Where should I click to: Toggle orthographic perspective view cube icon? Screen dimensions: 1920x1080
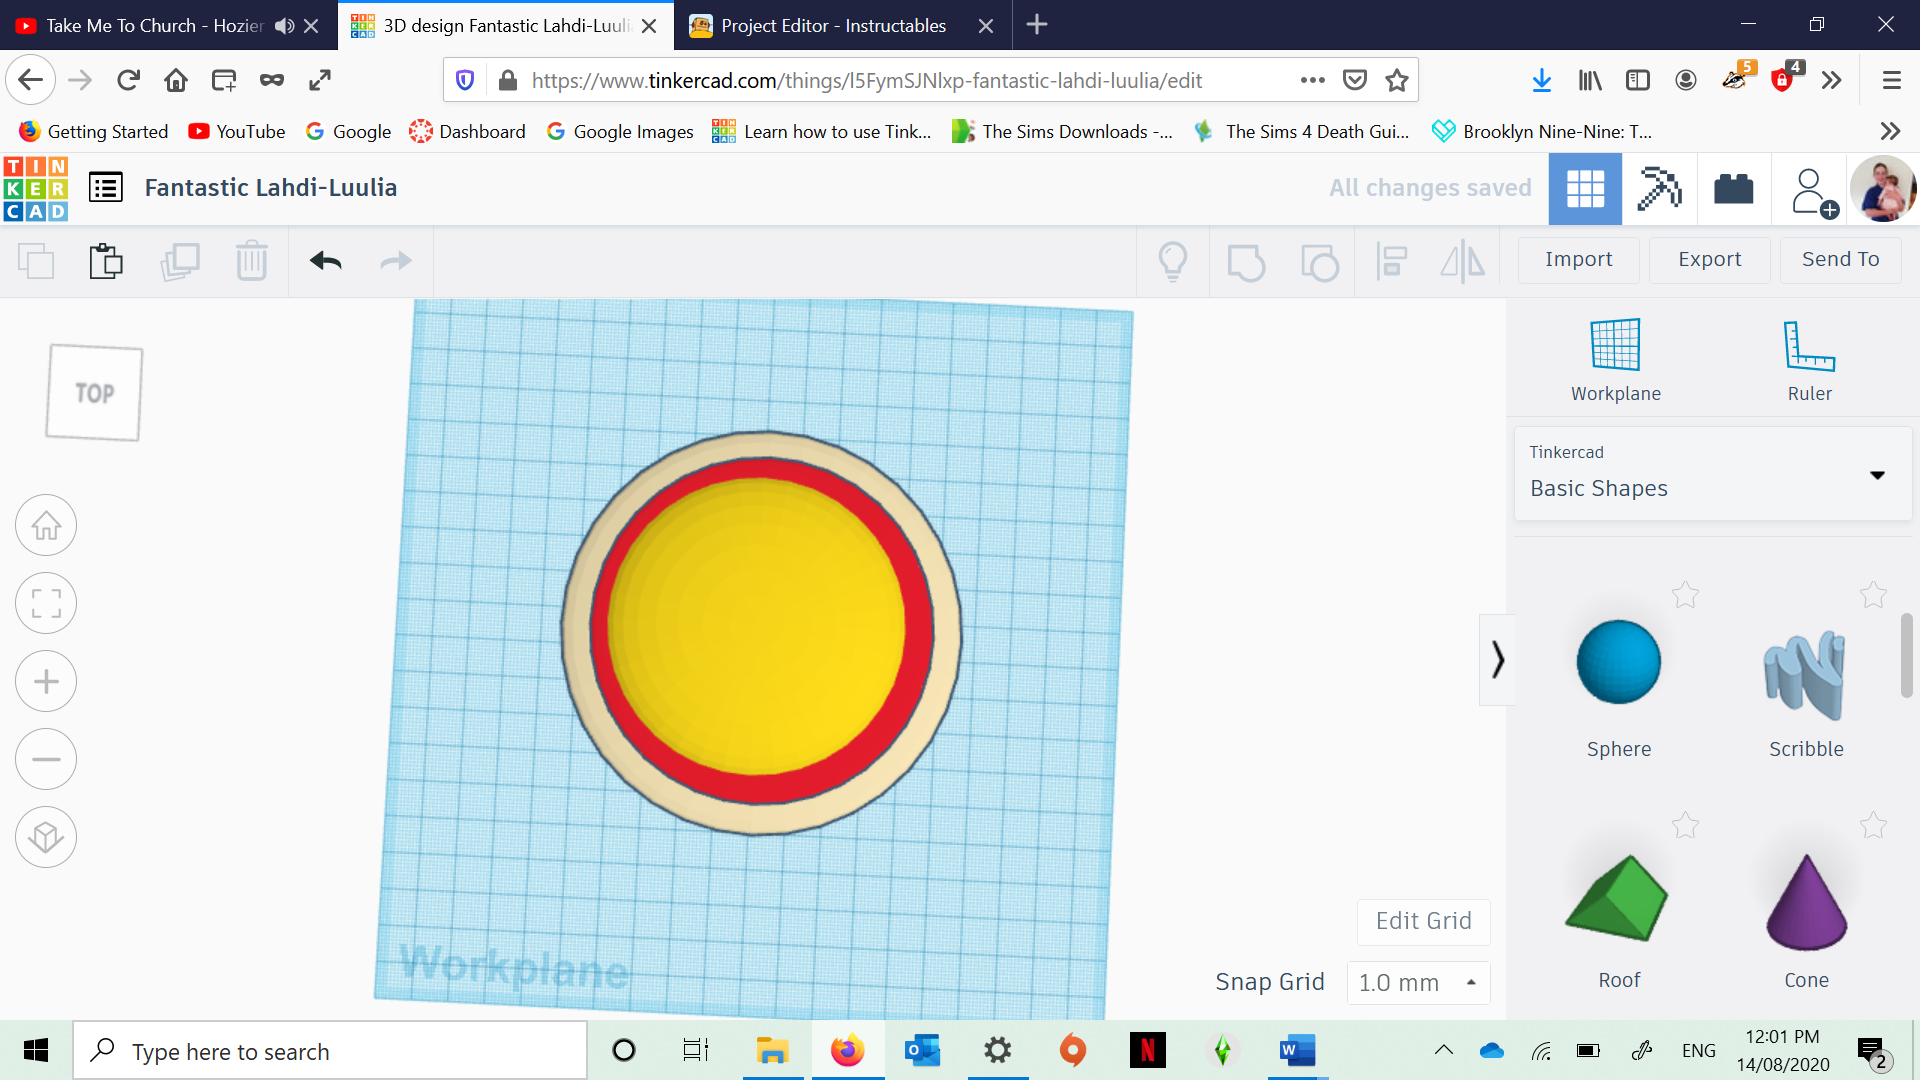[x=46, y=837]
